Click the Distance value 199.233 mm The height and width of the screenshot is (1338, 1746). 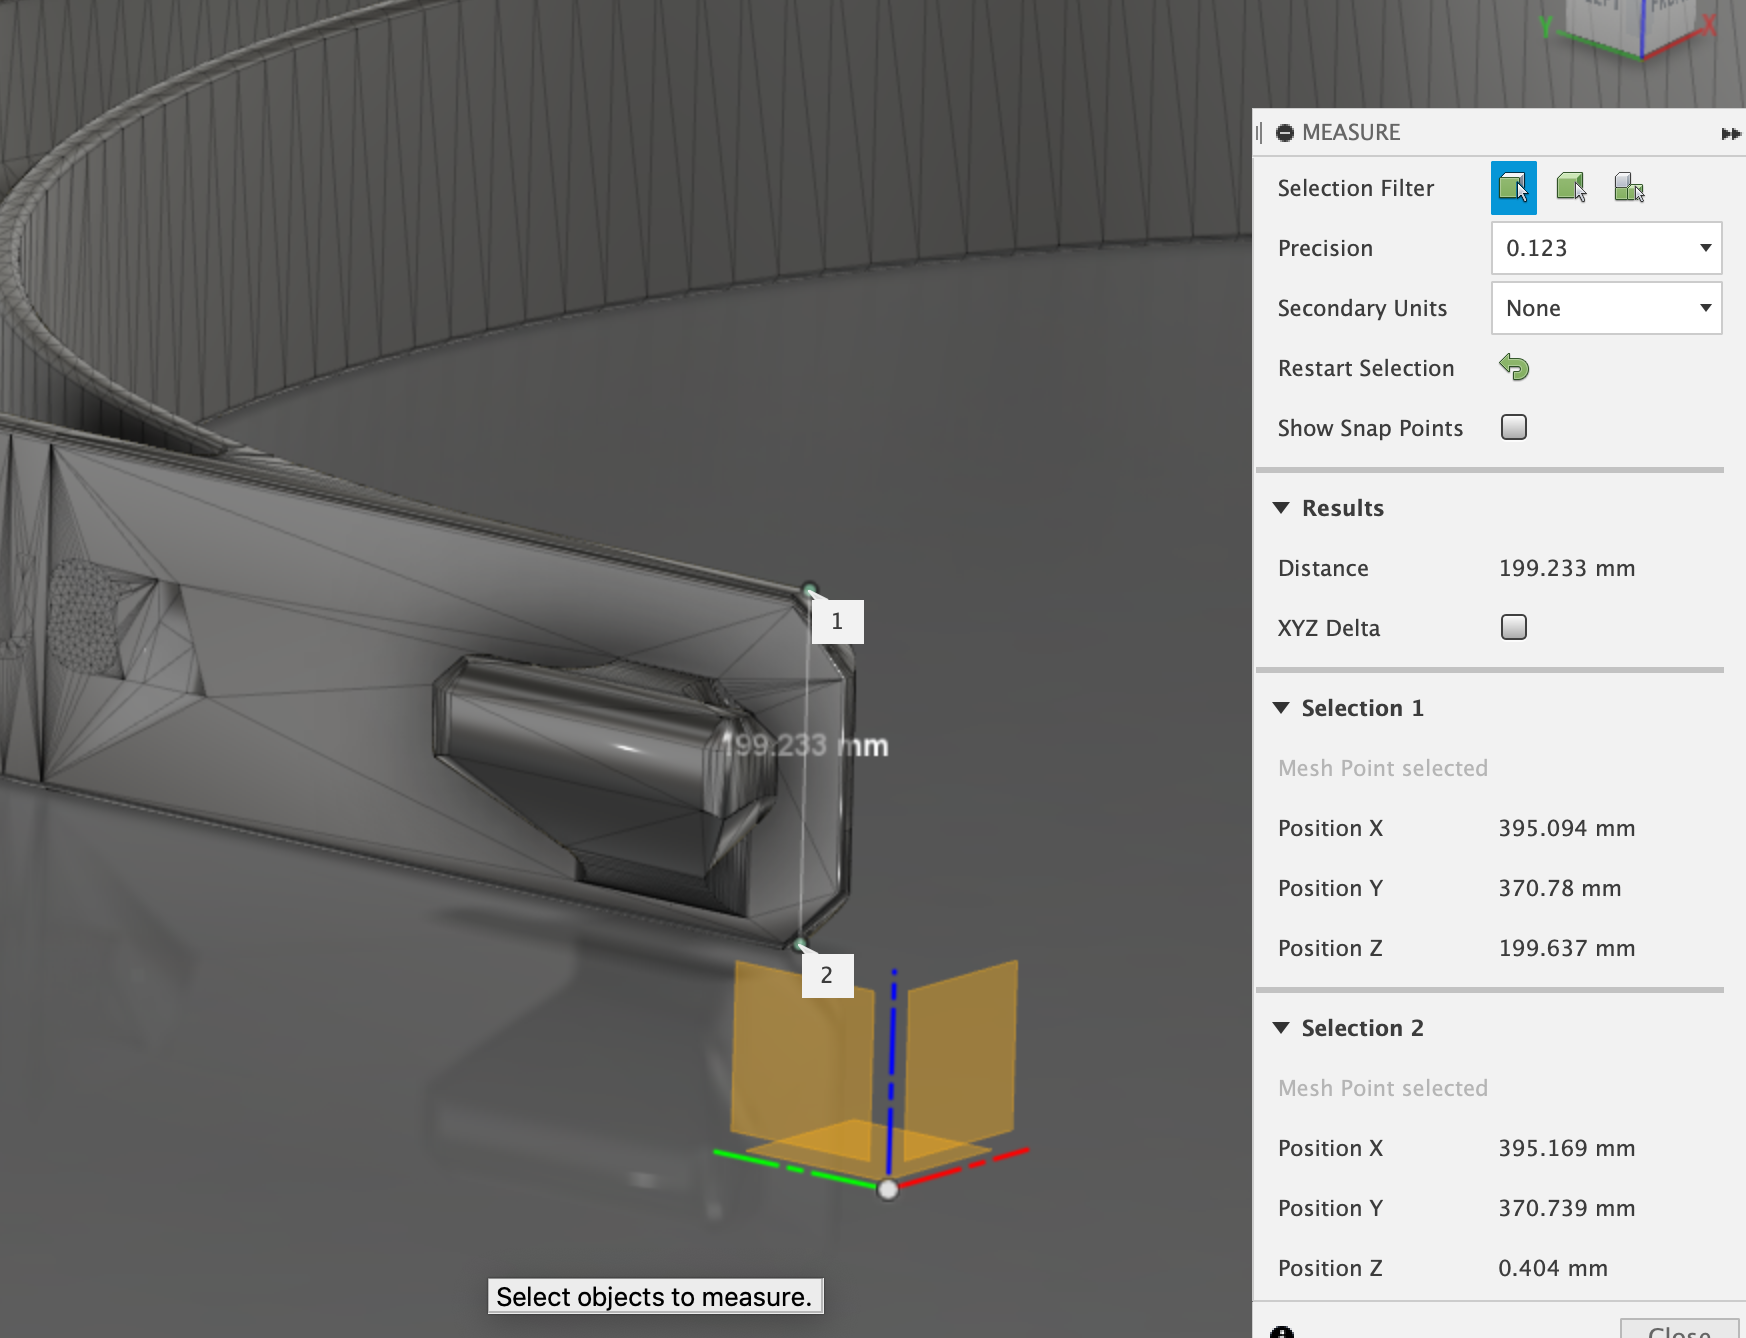1566,568
